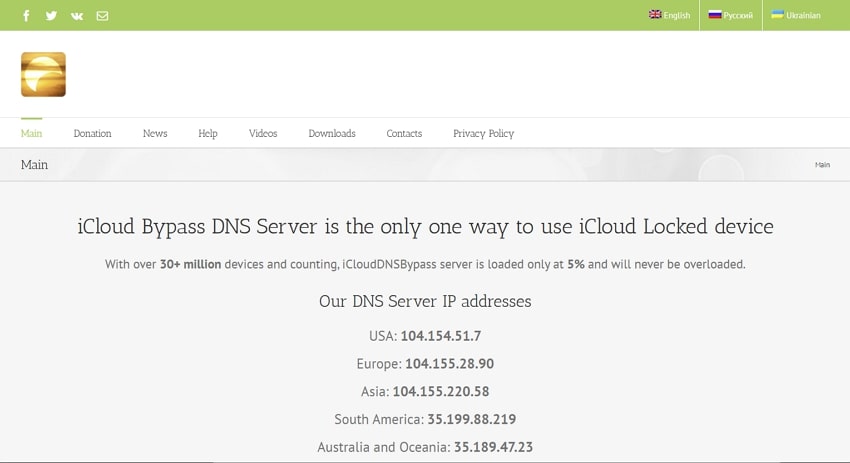Open the Contacts menu item

pos(404,133)
